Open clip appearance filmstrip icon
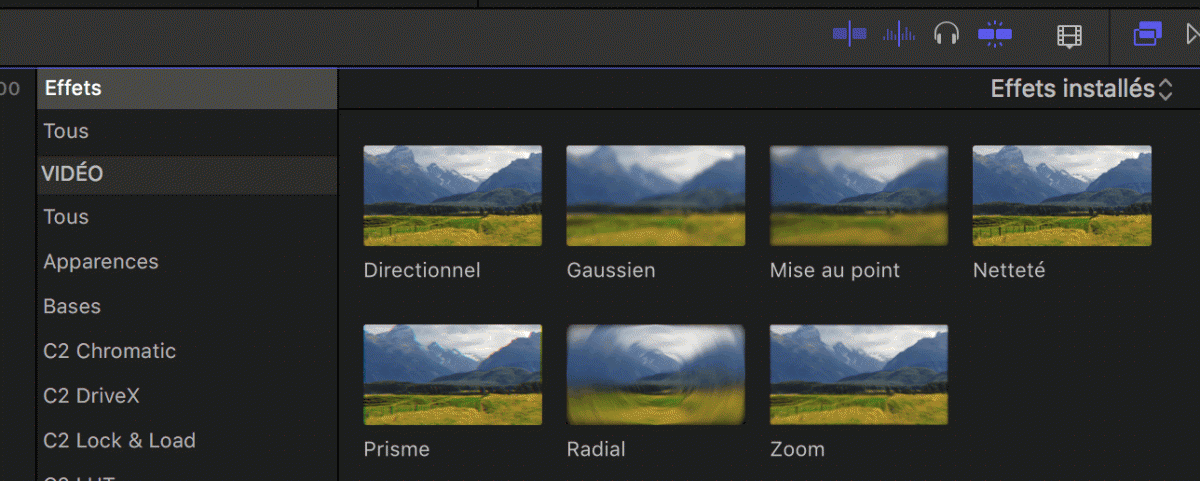1200x481 pixels. tap(1069, 36)
